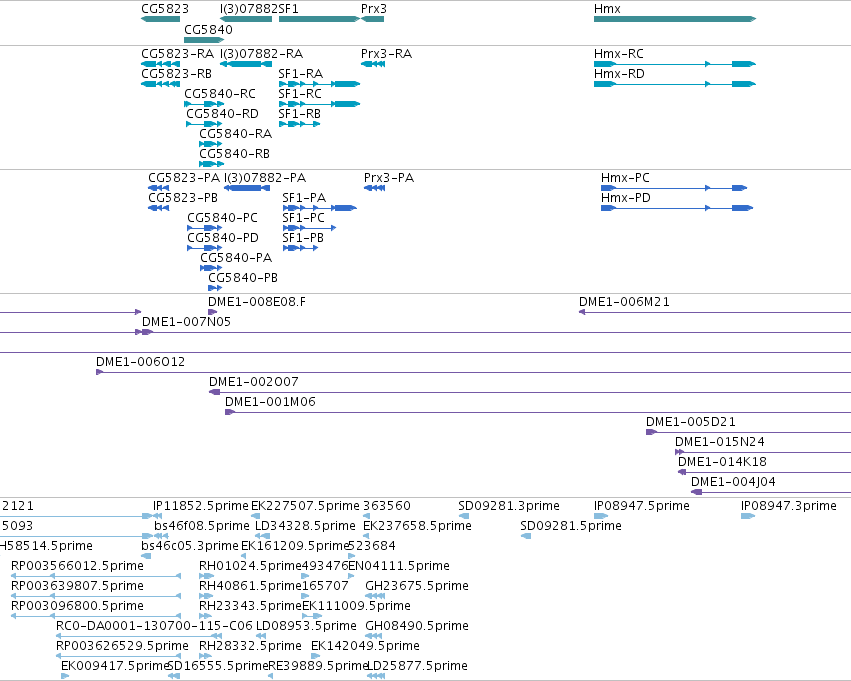
Task: Click the EK009417.5prime EST label
Action: click(x=115, y=667)
